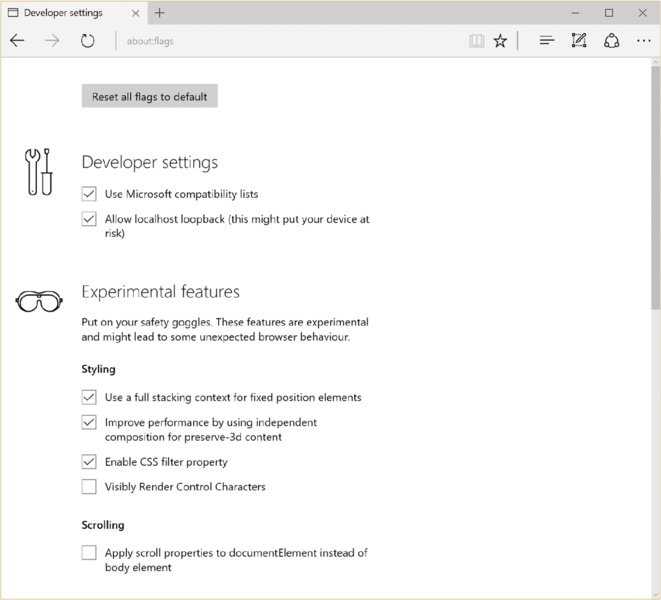661x600 pixels.
Task: Disable Enable CSS filter property
Action: point(89,462)
